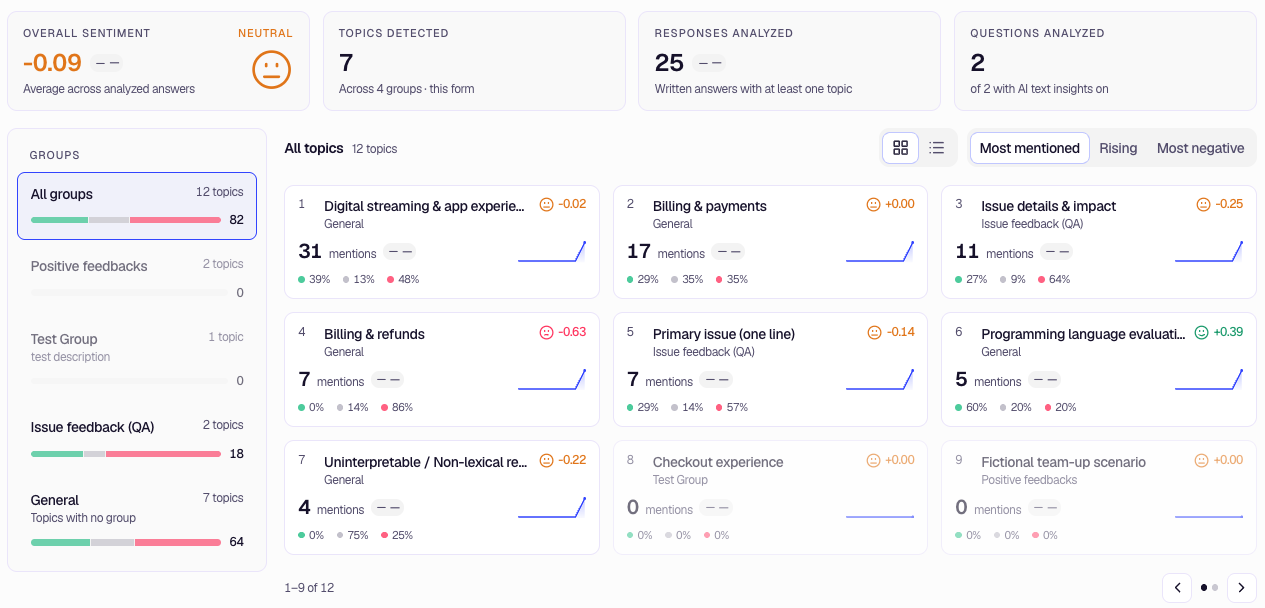Click the trend sparkline on Issue details & impact
This screenshot has width=1265, height=608.
click(x=1209, y=252)
